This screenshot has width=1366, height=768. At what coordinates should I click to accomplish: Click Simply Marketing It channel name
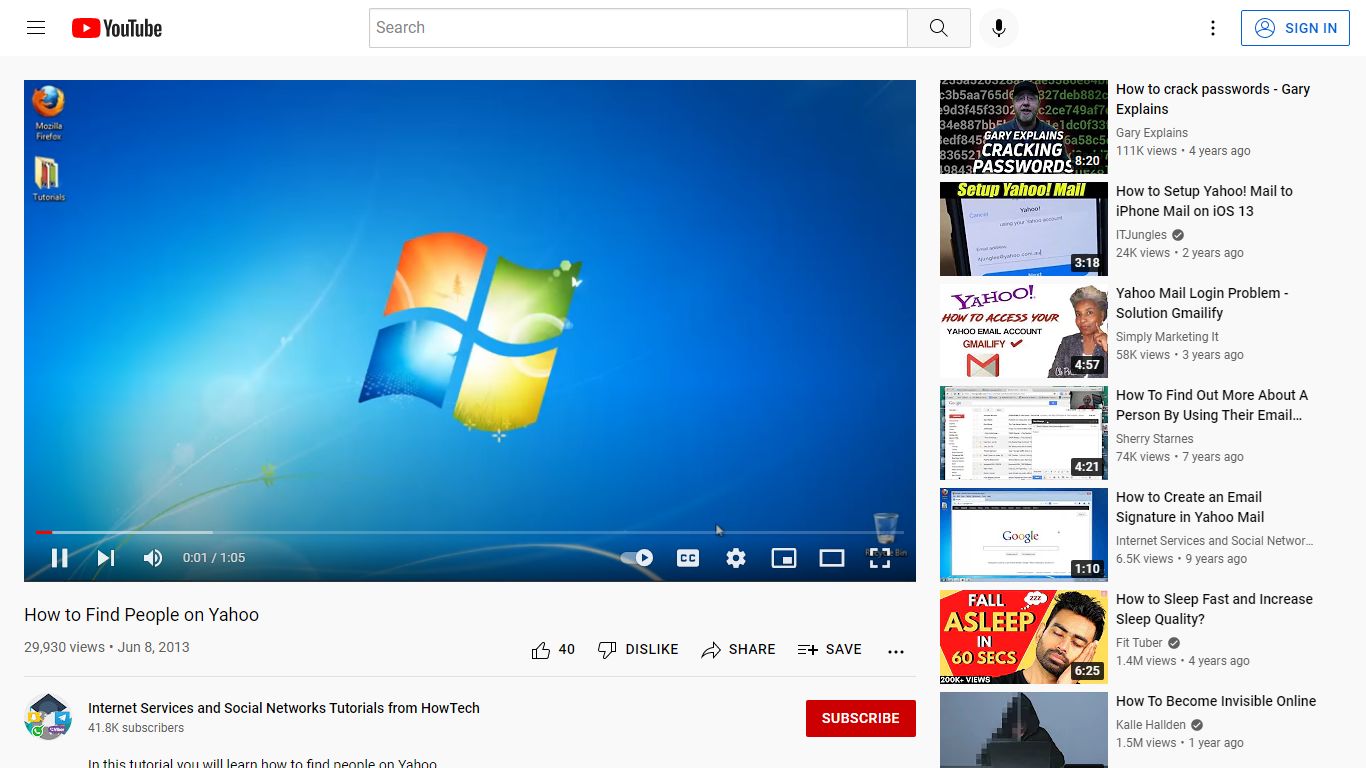coord(1167,337)
